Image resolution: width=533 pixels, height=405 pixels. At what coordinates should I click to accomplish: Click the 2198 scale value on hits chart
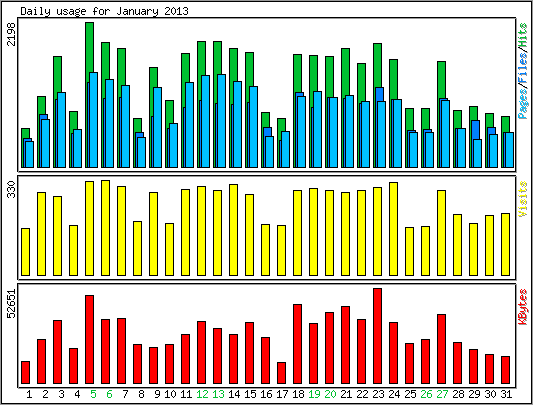12,34
